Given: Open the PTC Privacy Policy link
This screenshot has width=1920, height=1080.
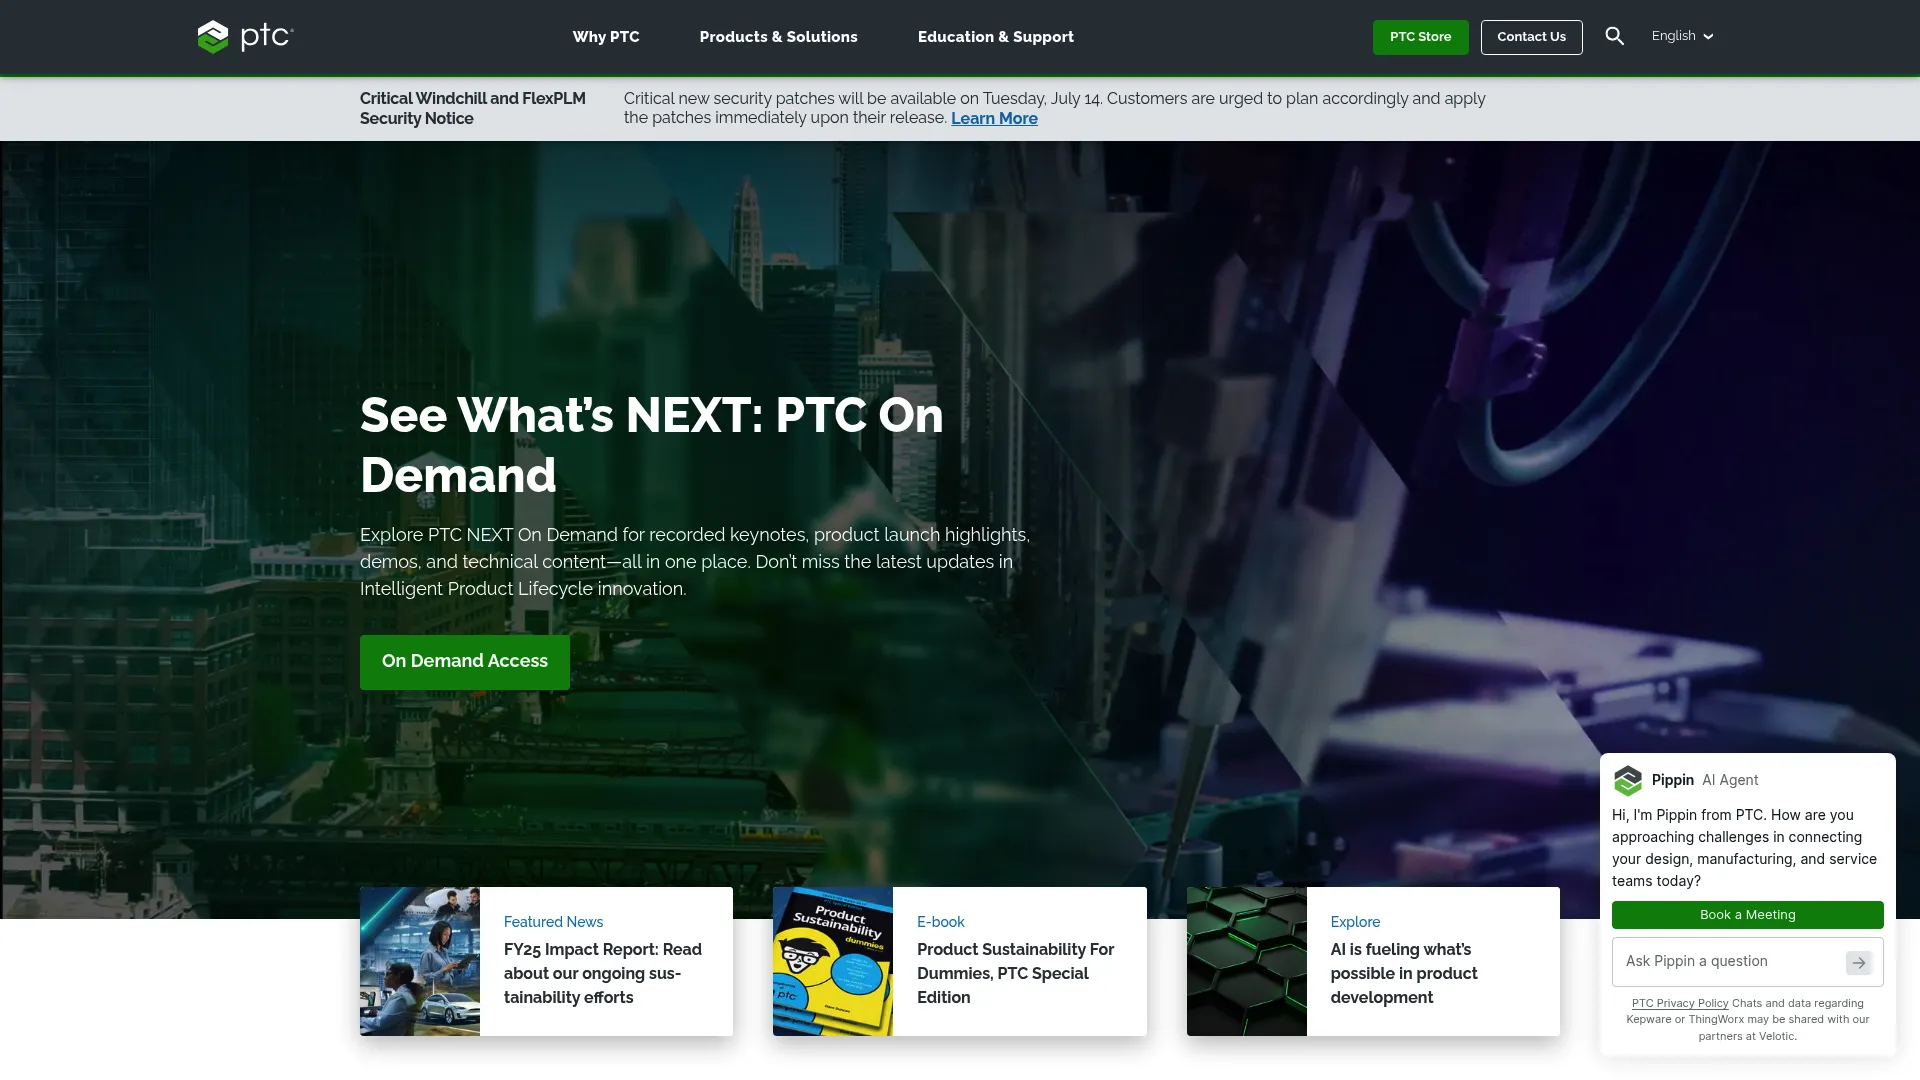Looking at the screenshot, I should coord(1680,1003).
